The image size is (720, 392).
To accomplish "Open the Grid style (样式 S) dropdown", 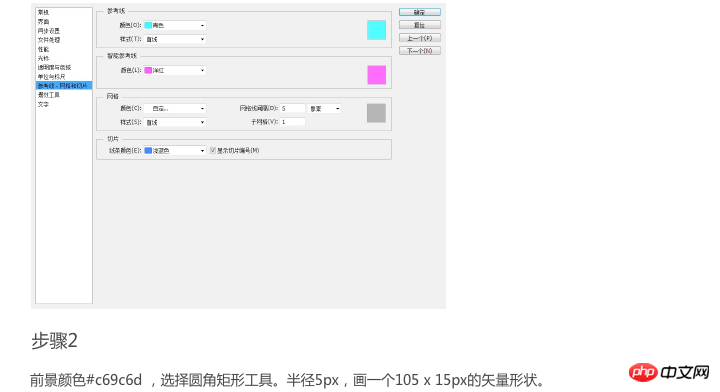I will point(175,122).
